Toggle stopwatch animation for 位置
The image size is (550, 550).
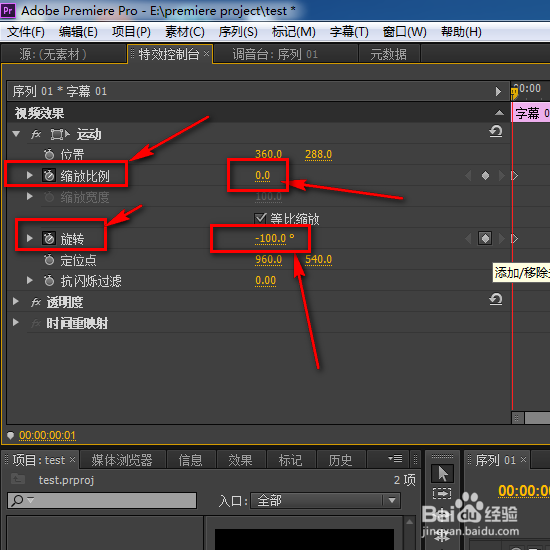pyautogui.click(x=49, y=154)
